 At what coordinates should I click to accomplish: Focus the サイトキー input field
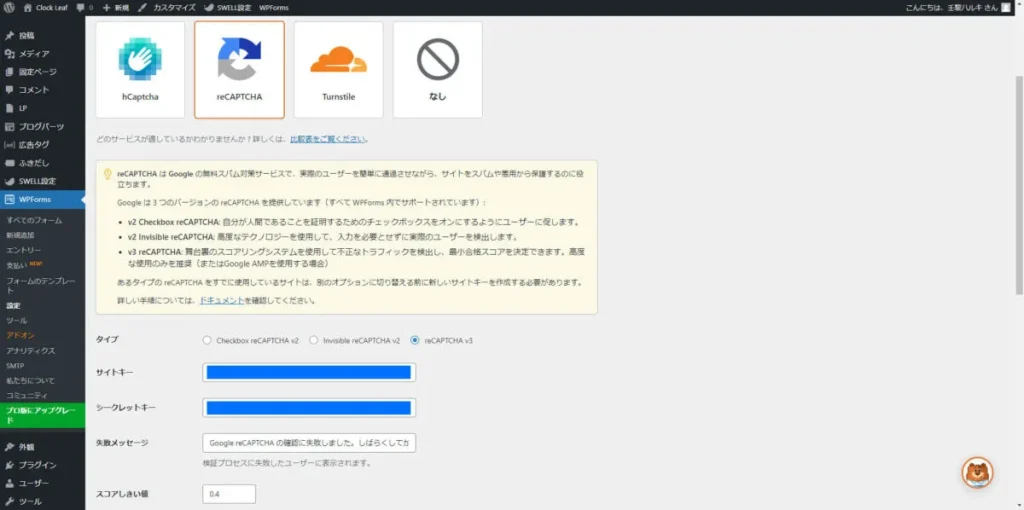click(x=309, y=372)
